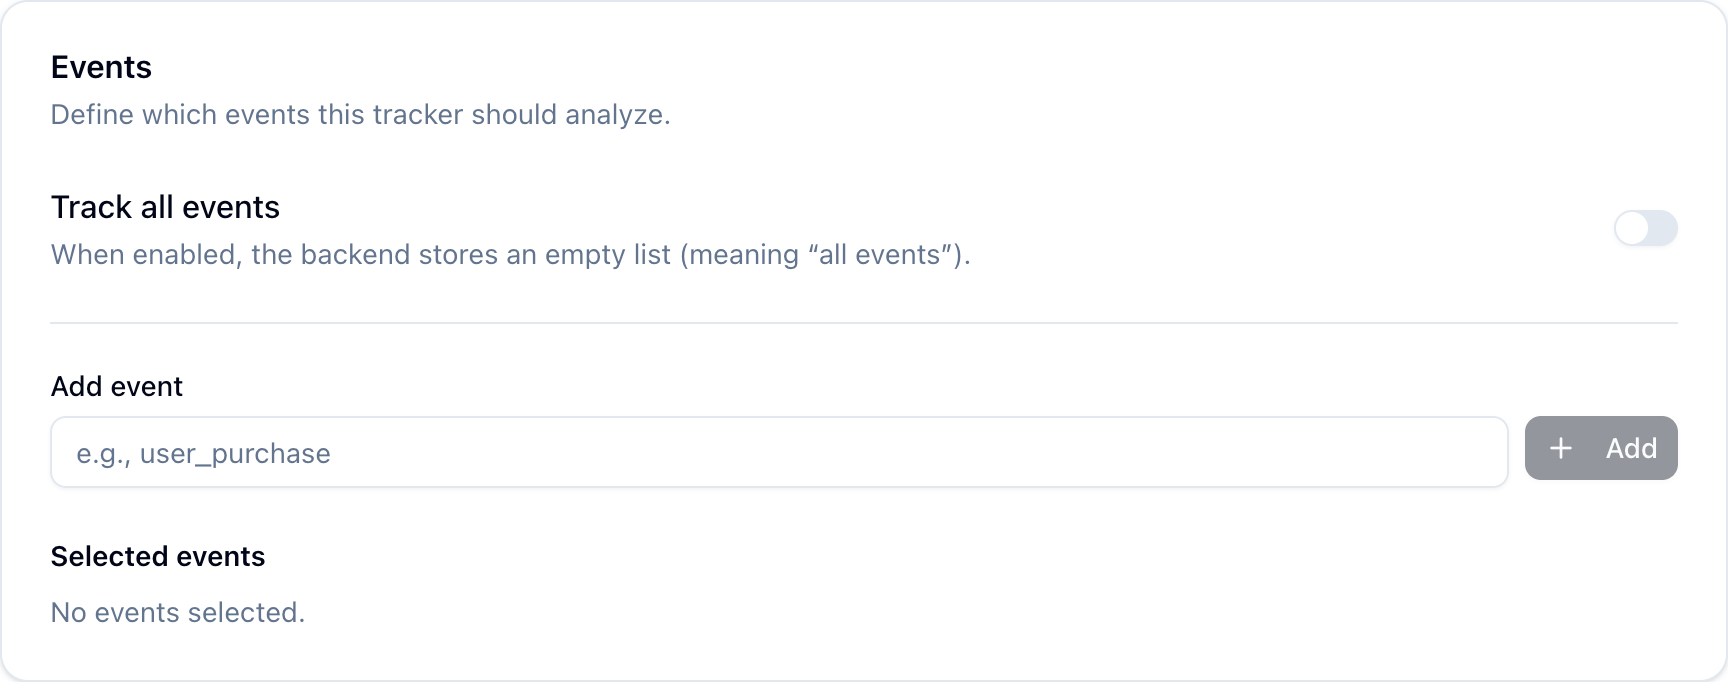Click inside the Add button's gray area
This screenshot has width=1728, height=682.
pos(1601,448)
